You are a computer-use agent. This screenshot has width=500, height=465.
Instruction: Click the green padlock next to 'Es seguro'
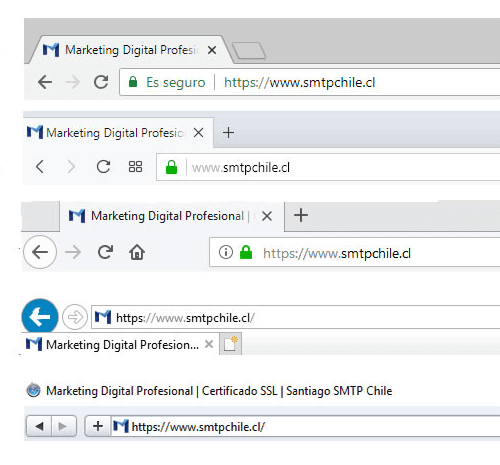(x=133, y=82)
